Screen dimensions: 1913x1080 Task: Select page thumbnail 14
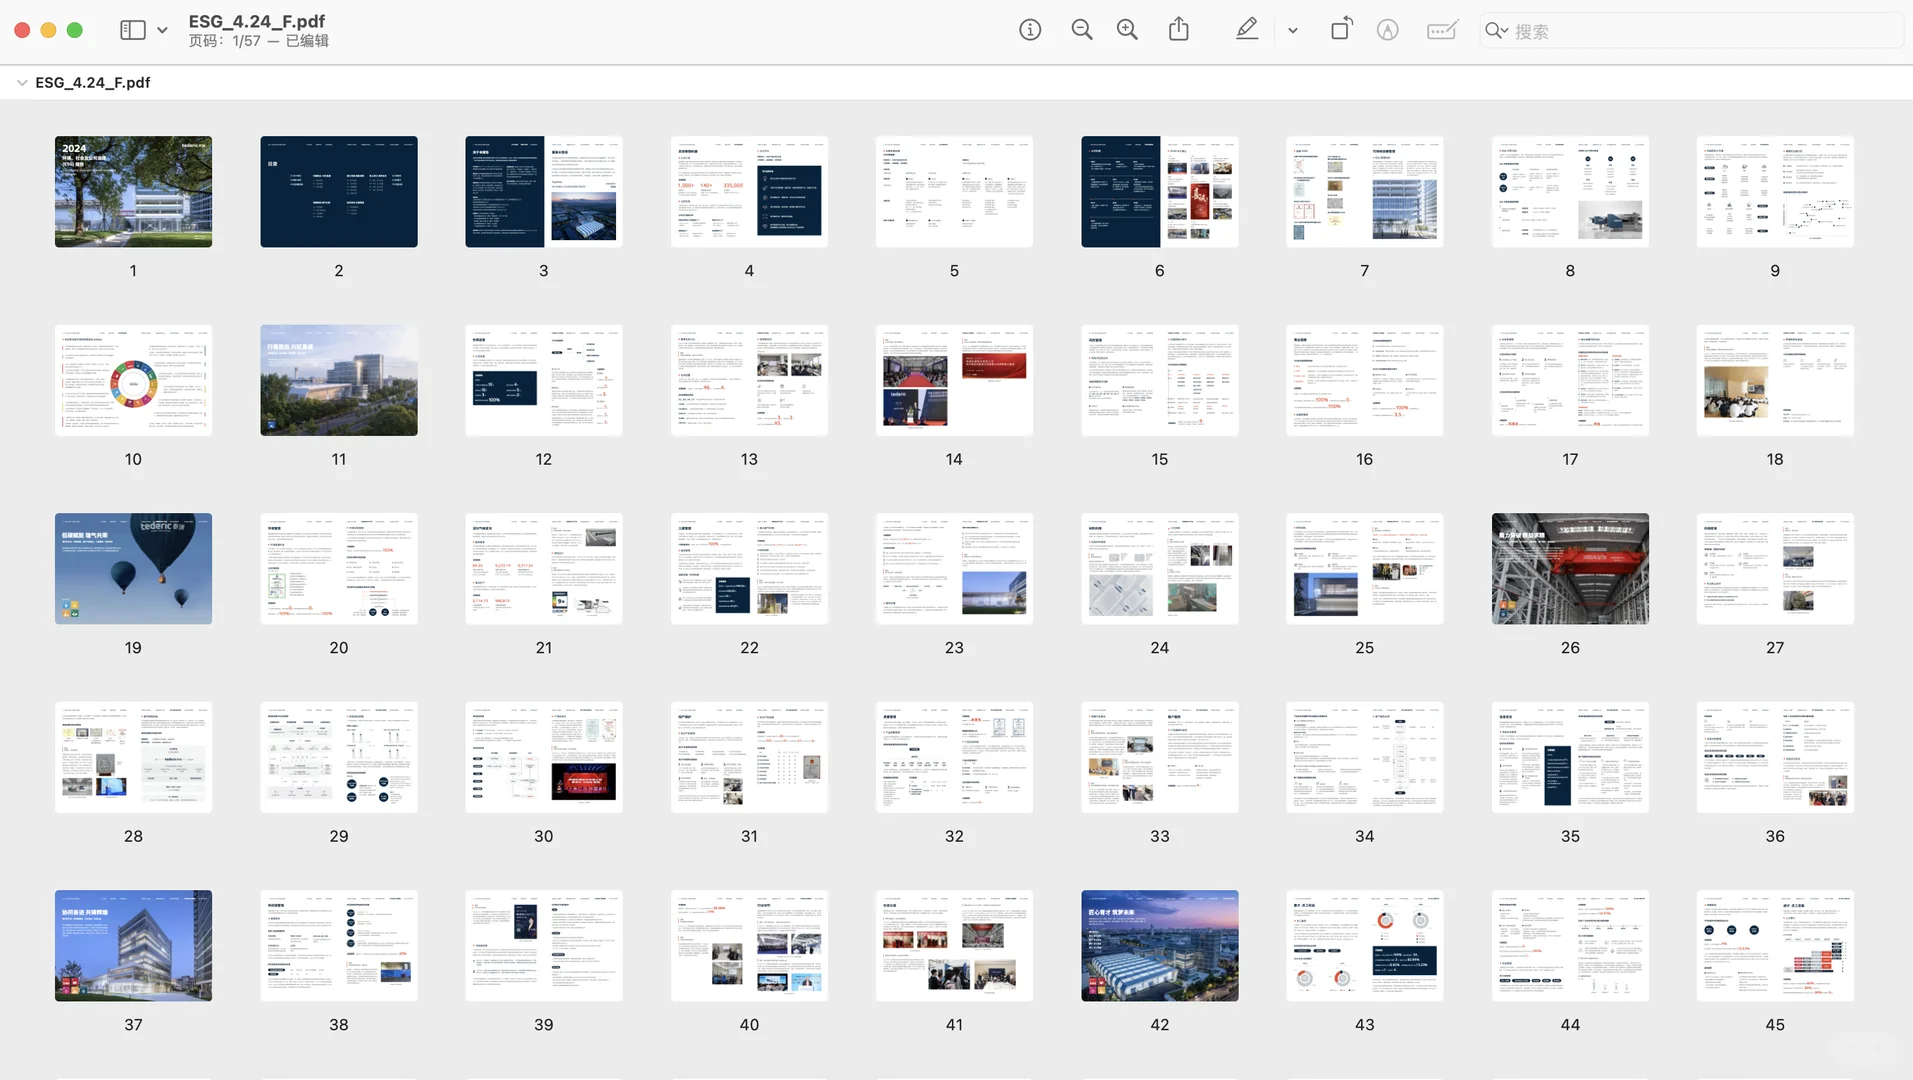click(954, 380)
